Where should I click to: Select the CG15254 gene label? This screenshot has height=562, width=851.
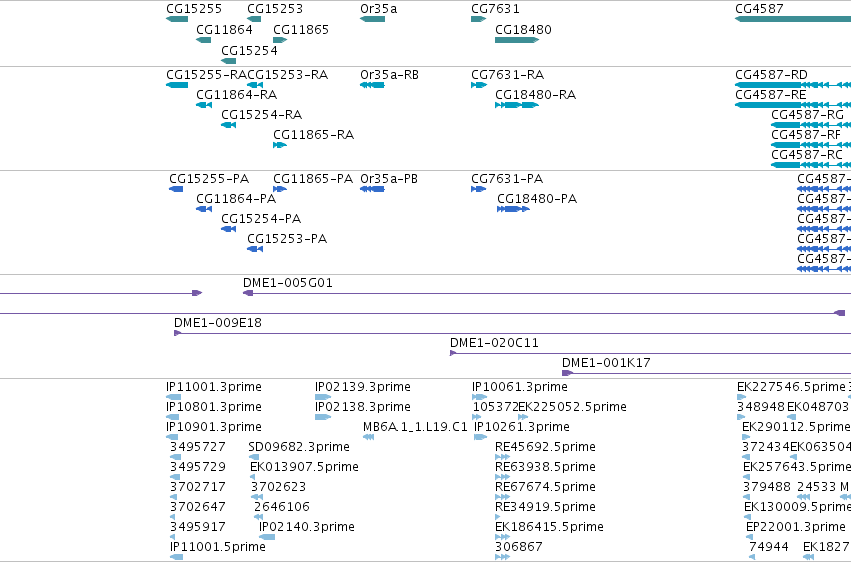(249, 50)
